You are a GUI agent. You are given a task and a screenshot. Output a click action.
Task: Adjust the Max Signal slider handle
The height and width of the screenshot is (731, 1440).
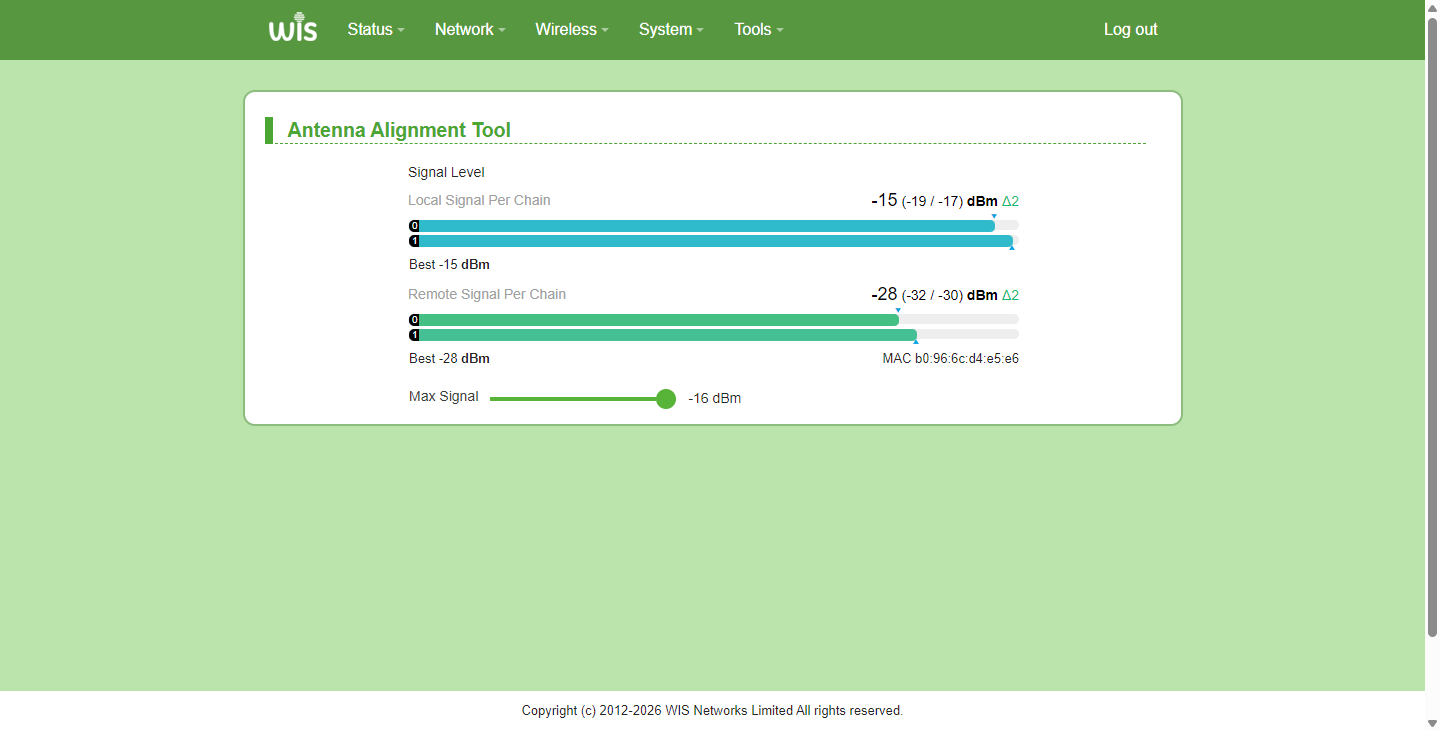666,399
